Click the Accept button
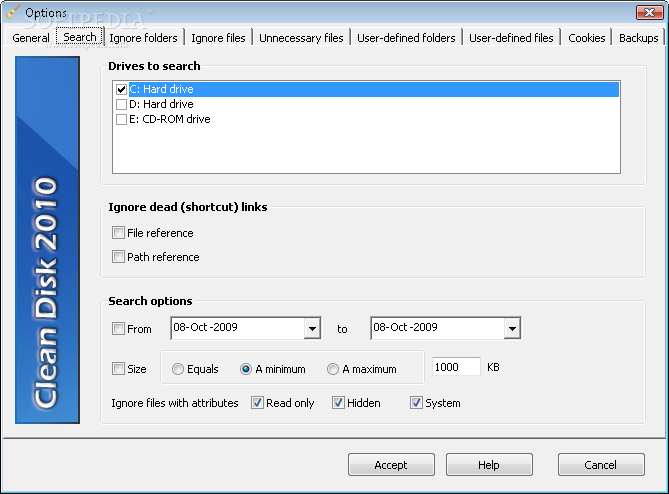 391,465
